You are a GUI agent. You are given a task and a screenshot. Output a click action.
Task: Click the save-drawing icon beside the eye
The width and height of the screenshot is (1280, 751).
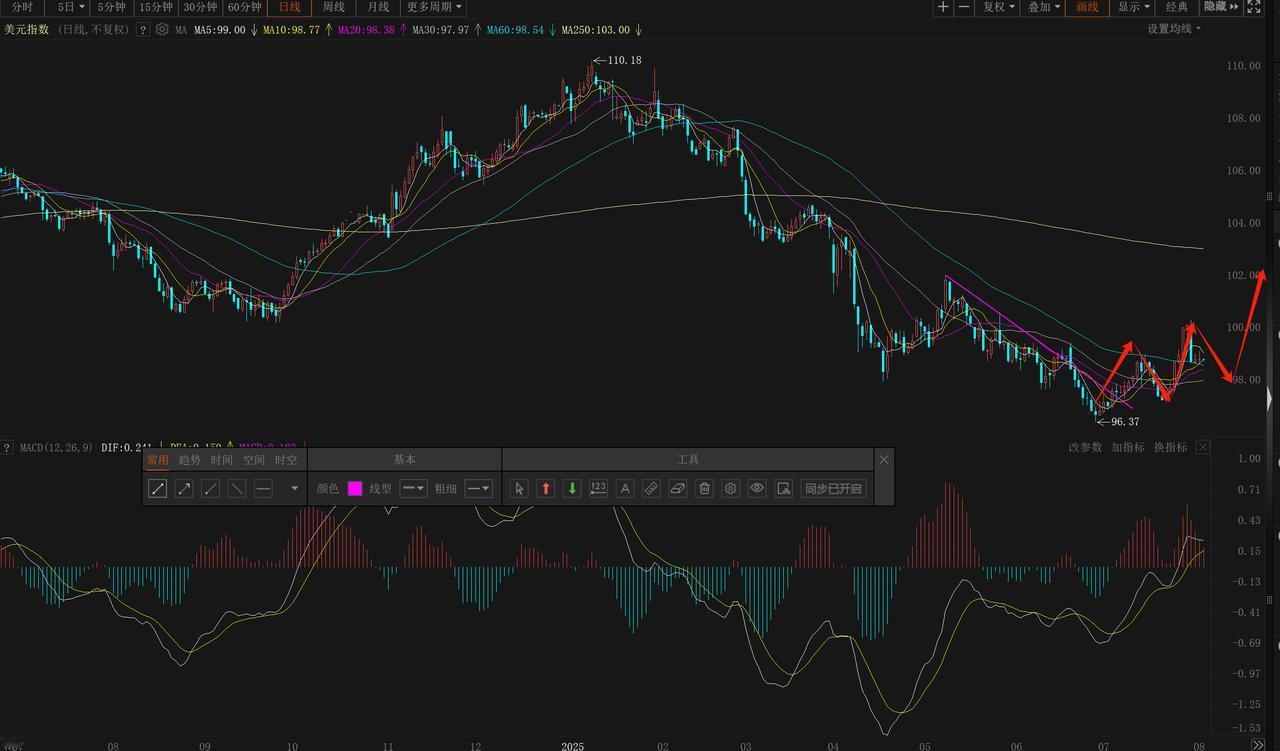click(784, 489)
